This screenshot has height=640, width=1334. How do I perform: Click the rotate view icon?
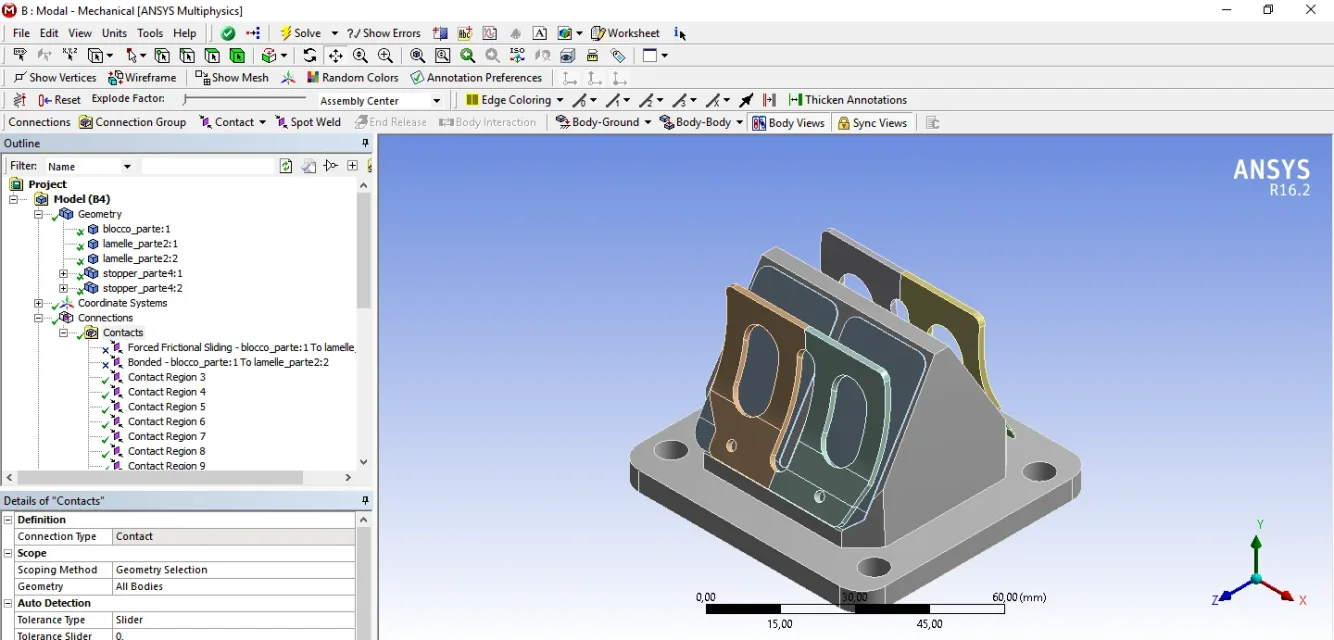point(310,56)
